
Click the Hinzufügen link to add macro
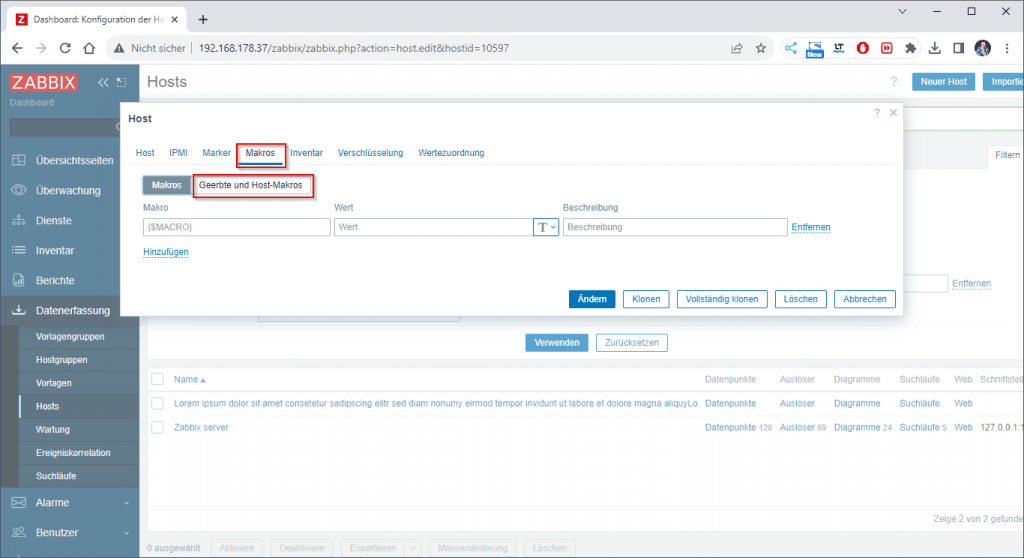pos(166,252)
